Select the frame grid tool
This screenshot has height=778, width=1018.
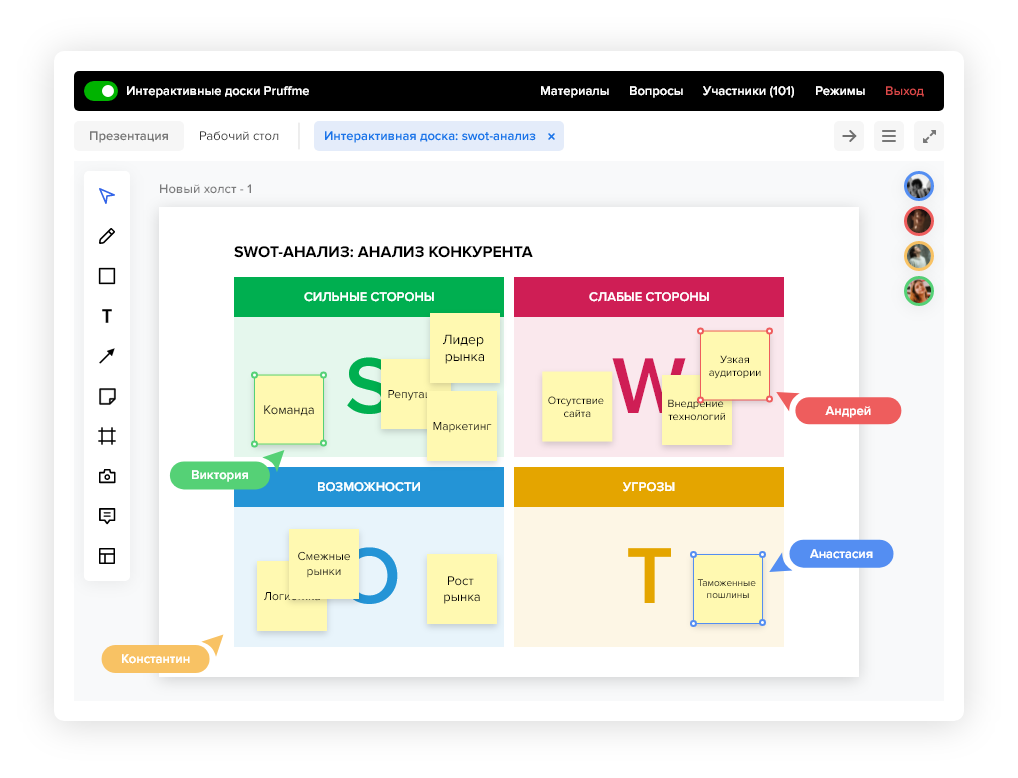pos(107,436)
